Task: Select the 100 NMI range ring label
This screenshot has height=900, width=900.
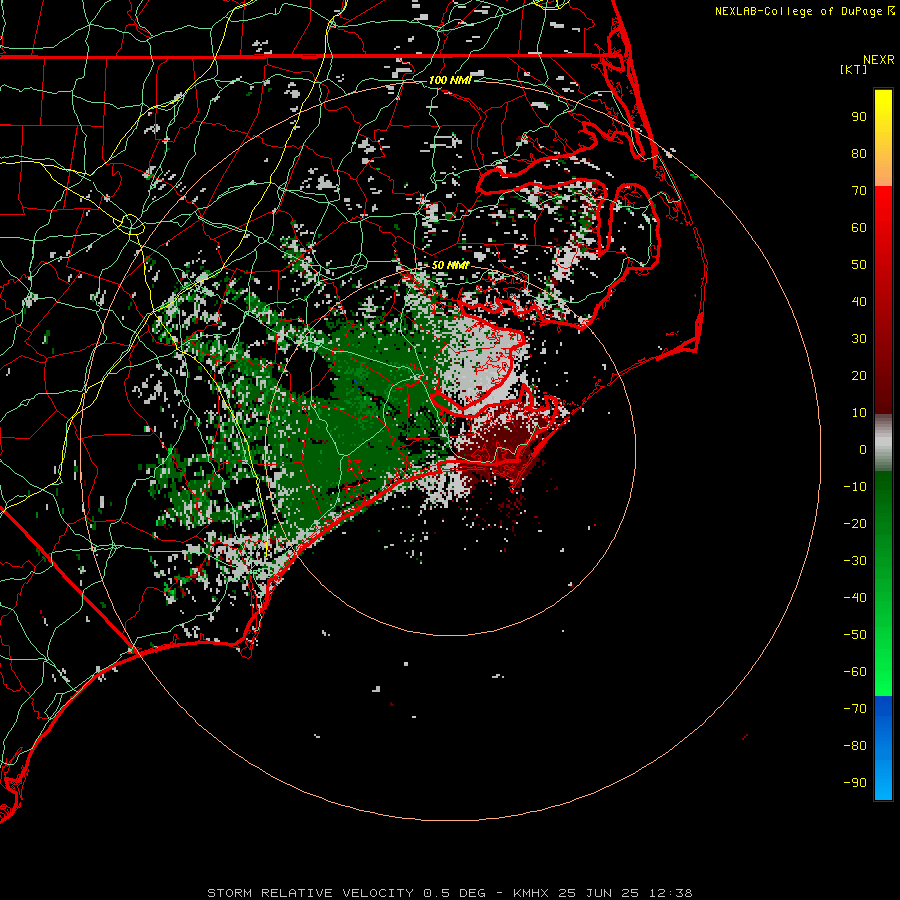Action: point(450,80)
